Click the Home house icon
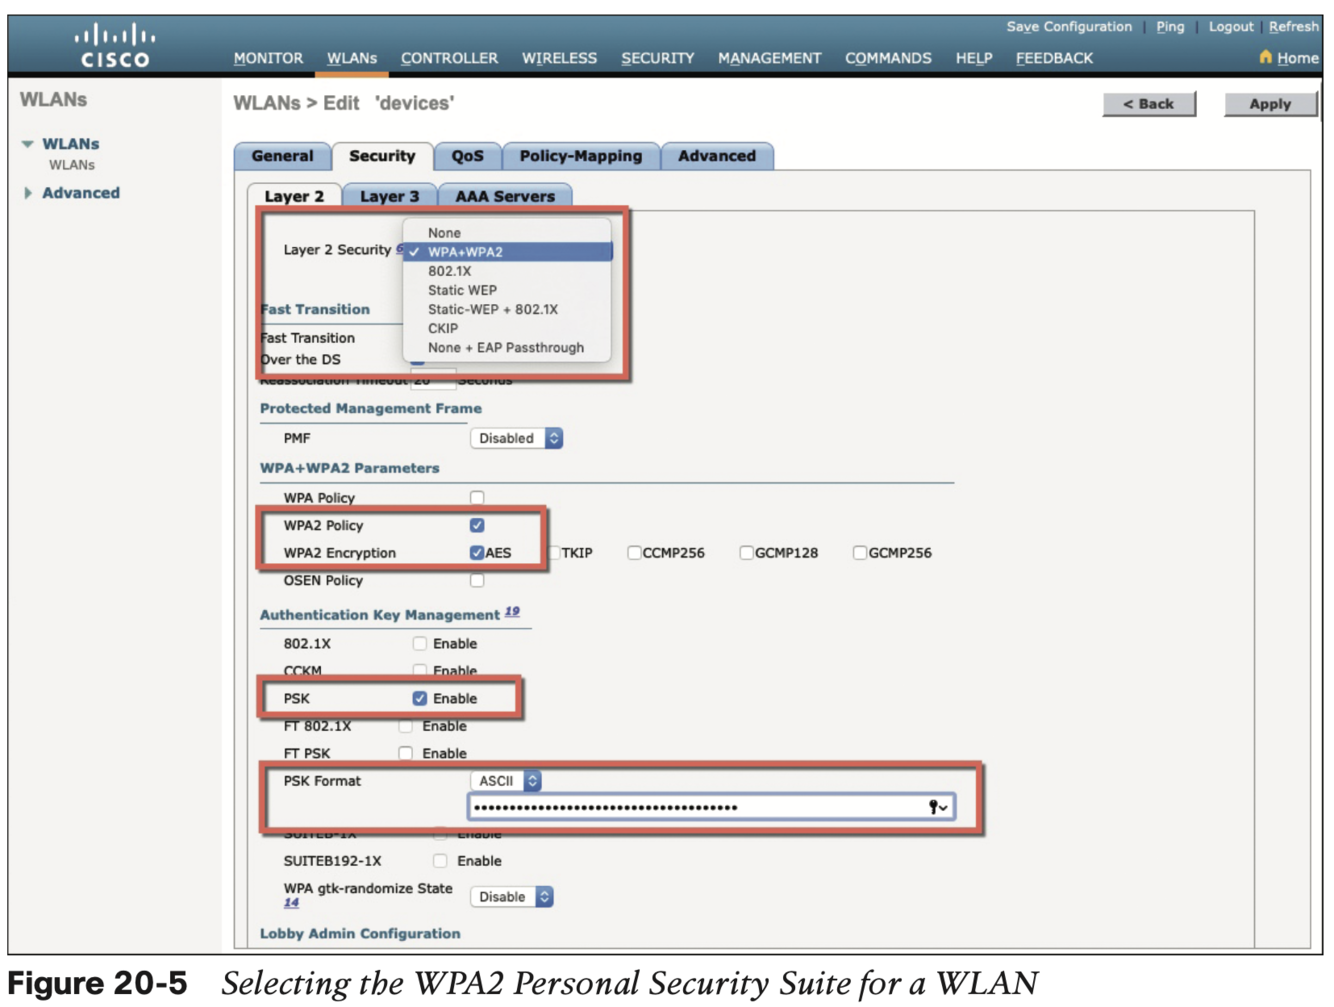Screen dimensions: 1334x1007 (1265, 57)
